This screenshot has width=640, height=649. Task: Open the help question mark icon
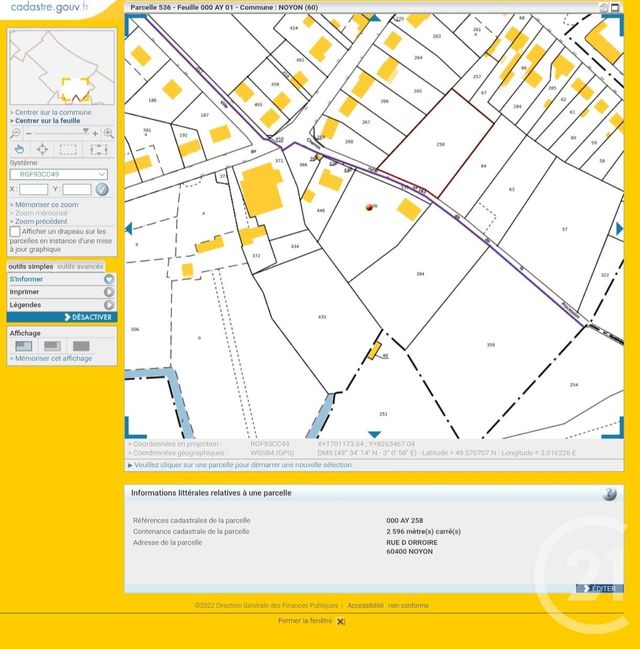(x=609, y=494)
